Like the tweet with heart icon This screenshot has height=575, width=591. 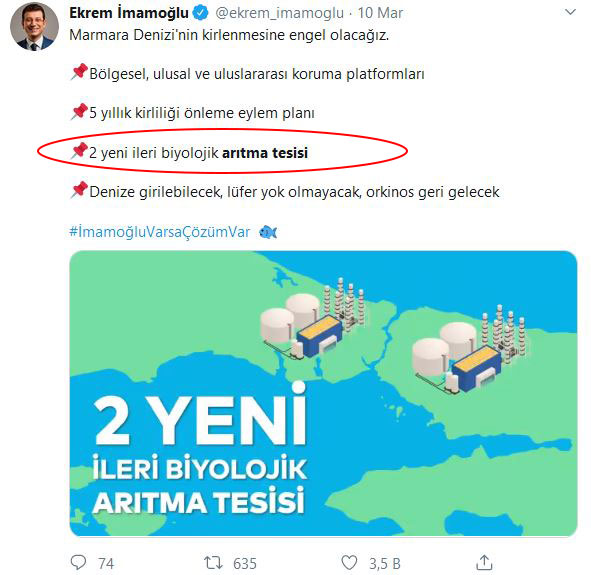(x=349, y=563)
